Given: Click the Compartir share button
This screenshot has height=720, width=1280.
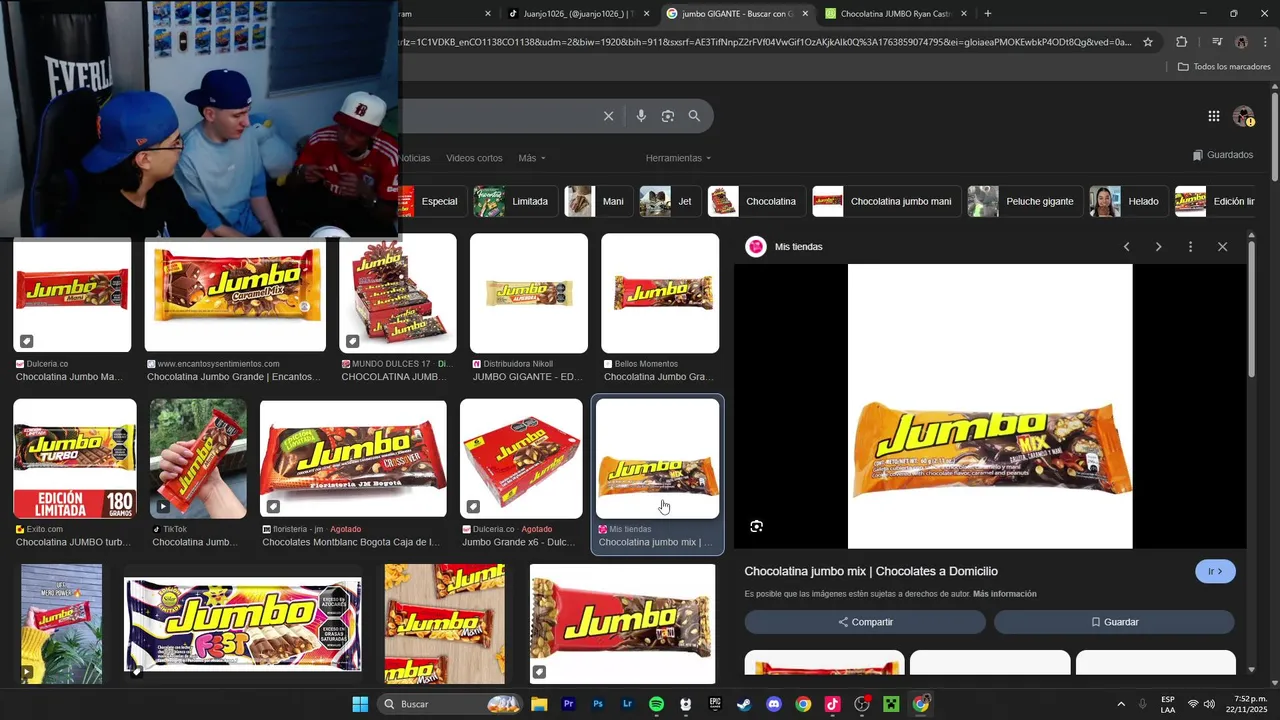Looking at the screenshot, I should 865,622.
